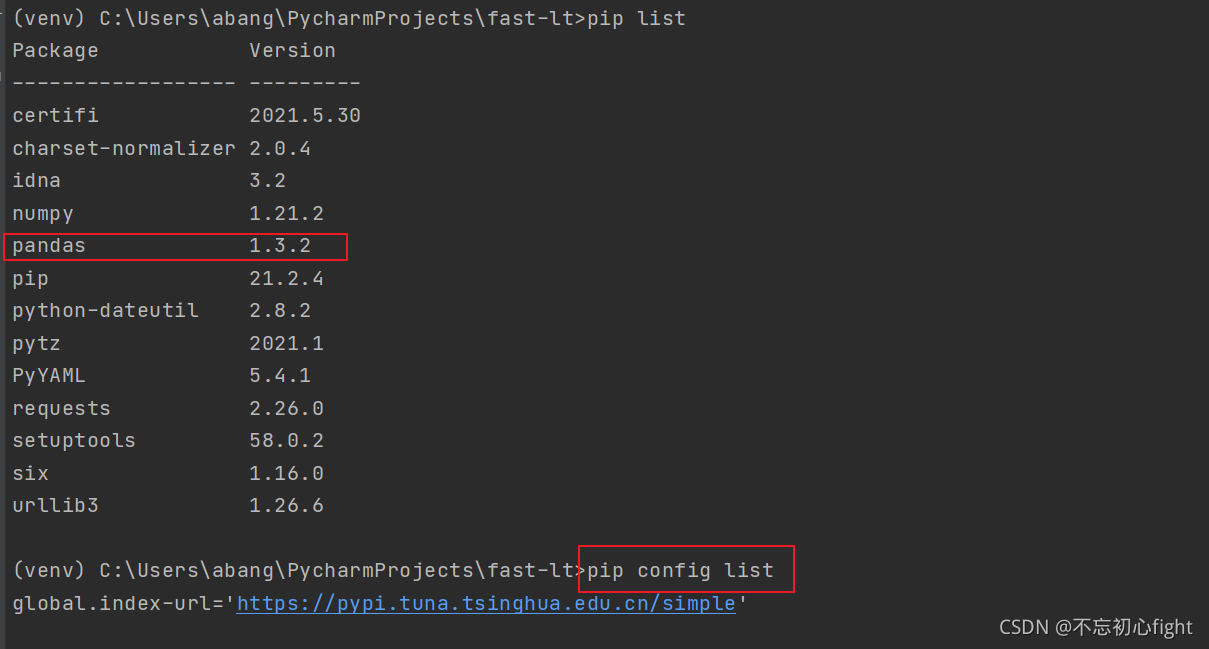
Task: Click the highlighted pandas package row
Action: point(175,246)
